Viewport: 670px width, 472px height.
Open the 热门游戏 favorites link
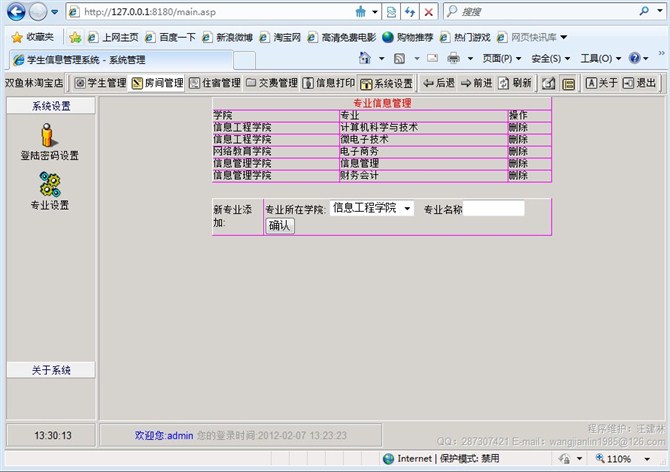[465, 37]
